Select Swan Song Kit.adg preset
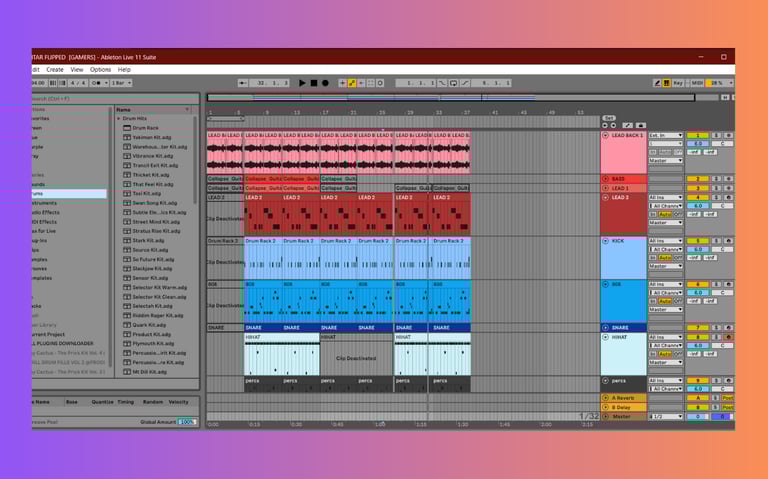Screen dimensions: 768x479 (155, 203)
